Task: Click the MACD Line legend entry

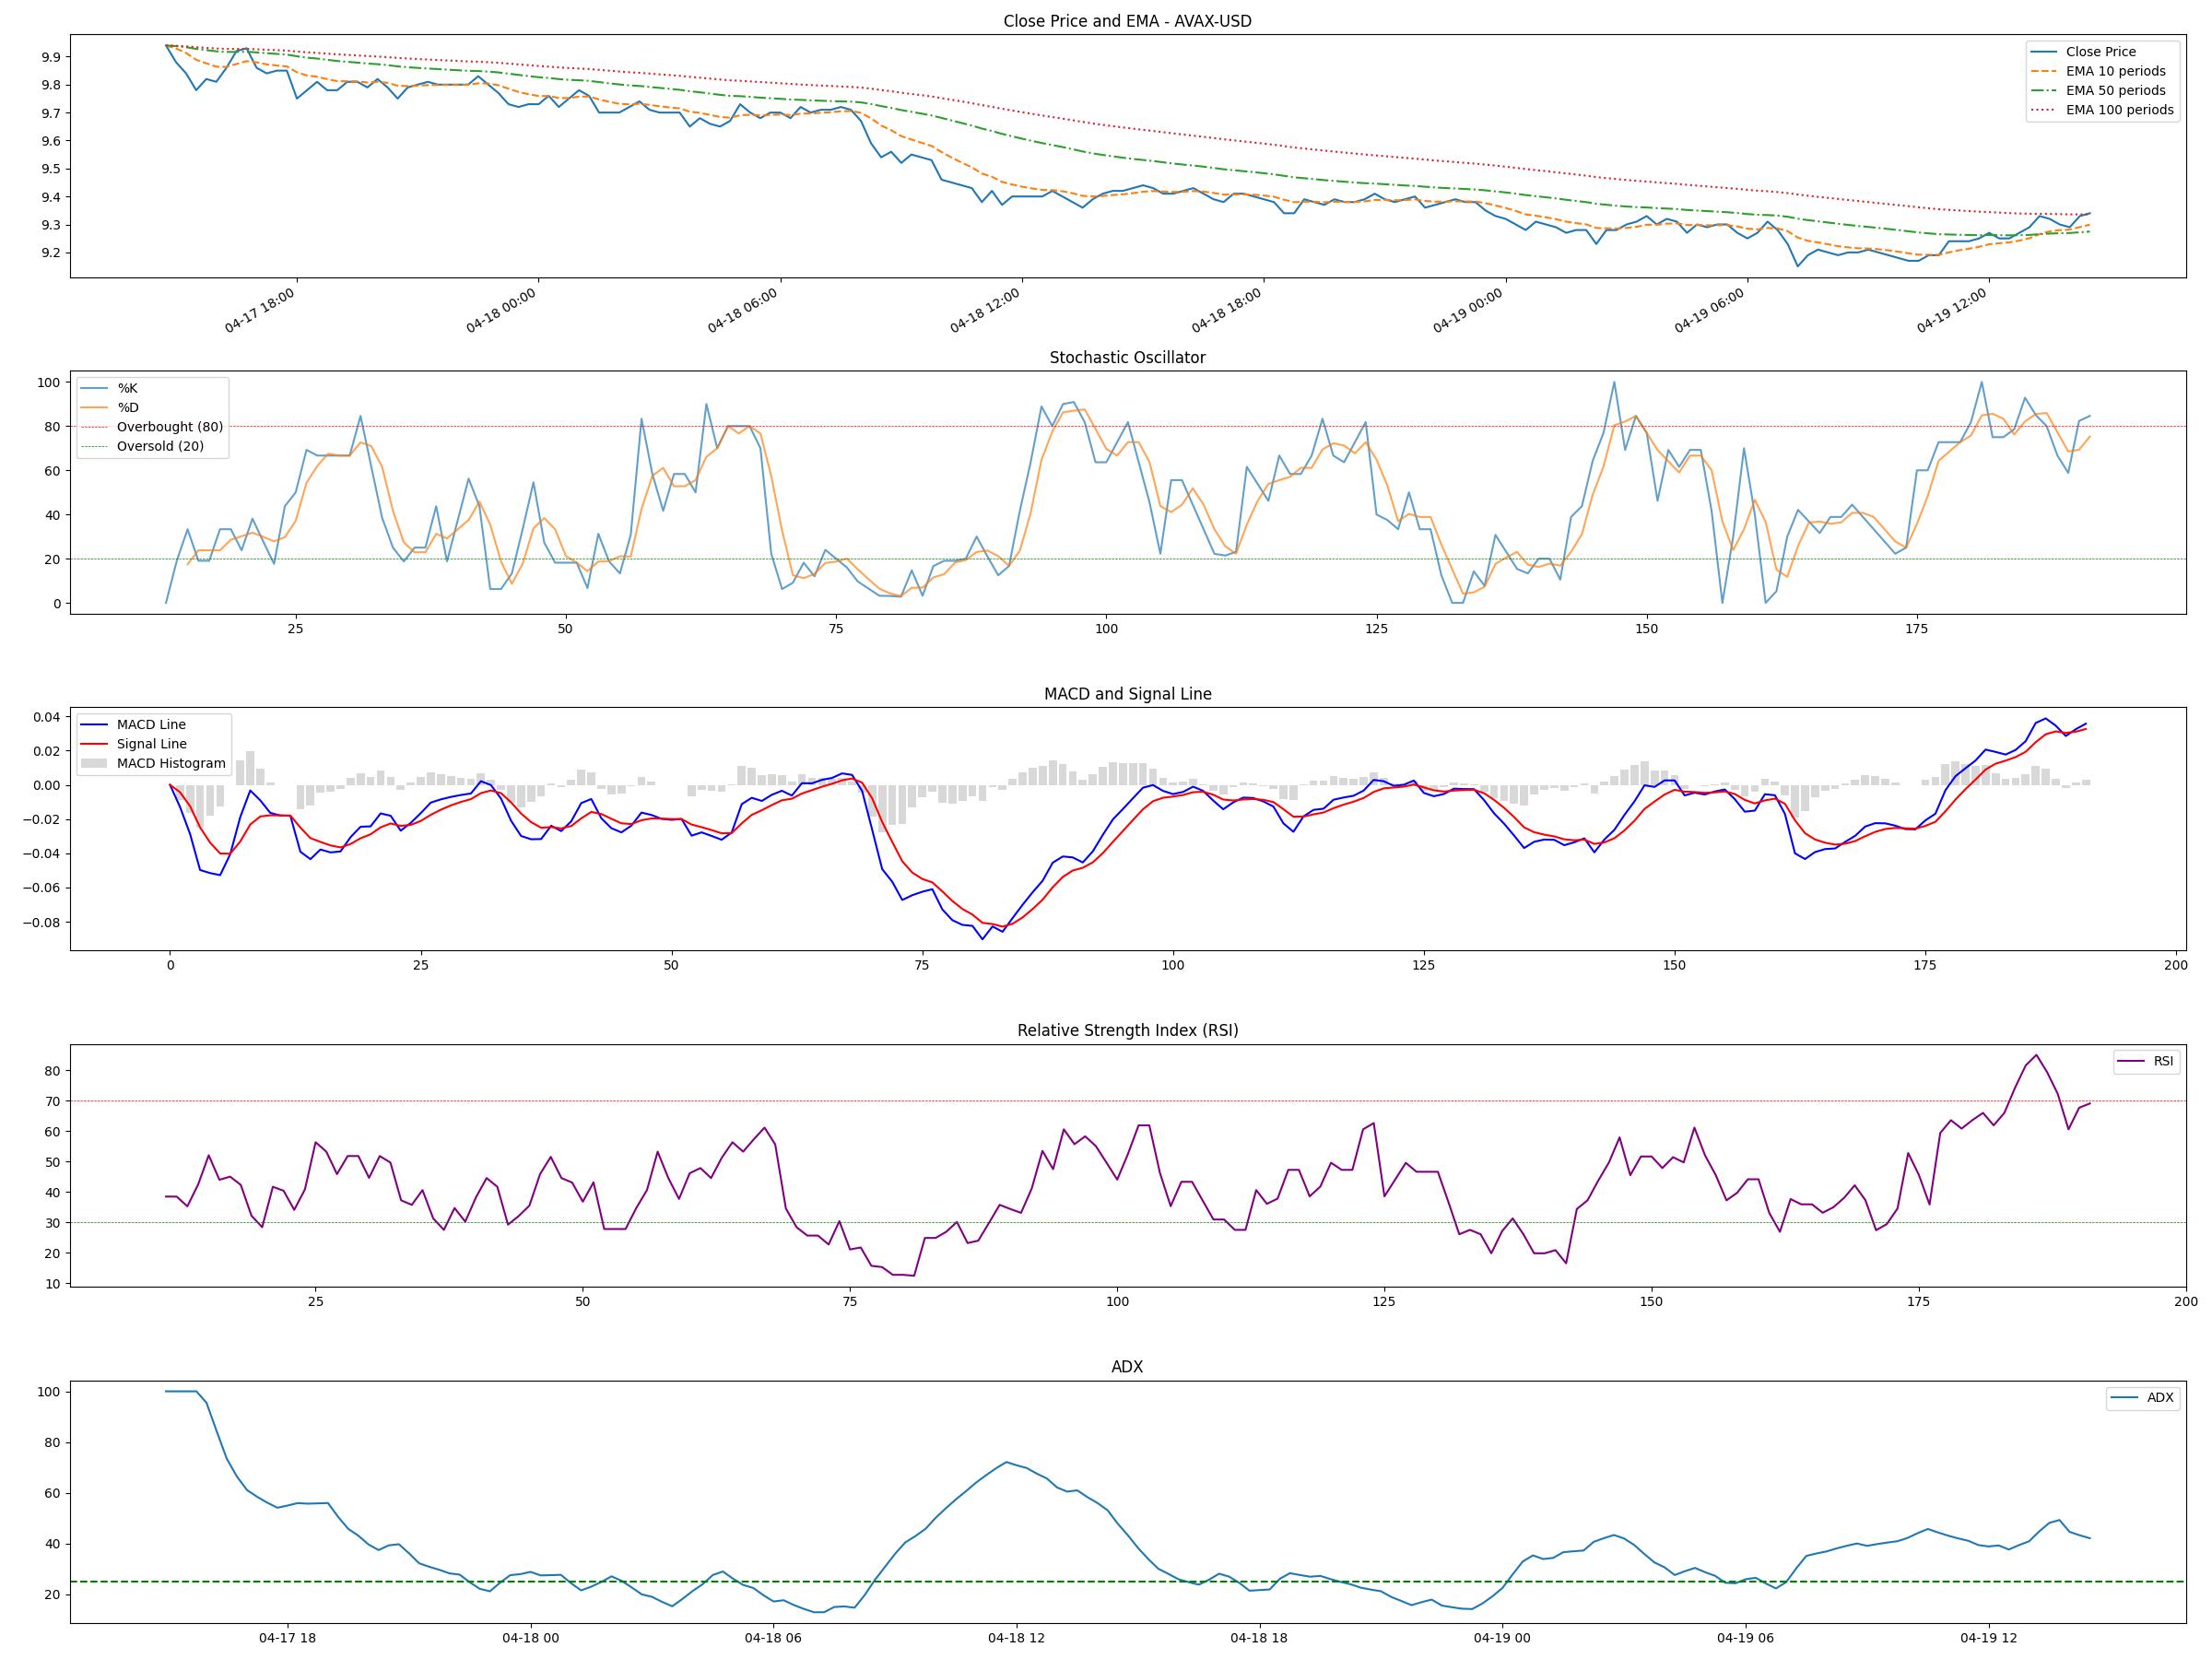Action: pos(150,725)
